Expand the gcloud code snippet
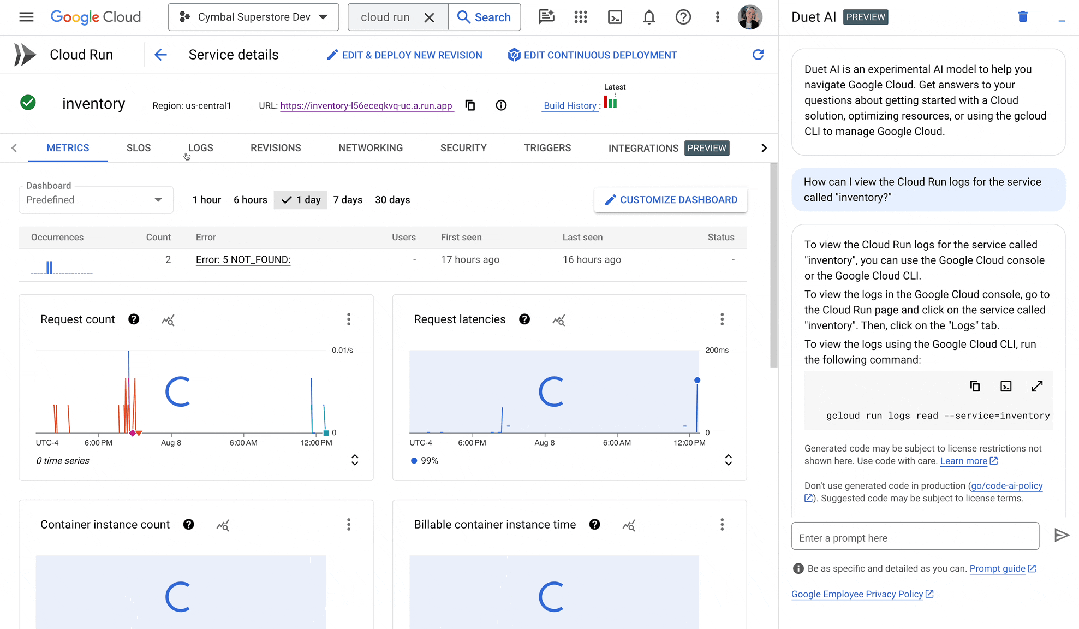This screenshot has width=1079, height=629. click(1037, 386)
